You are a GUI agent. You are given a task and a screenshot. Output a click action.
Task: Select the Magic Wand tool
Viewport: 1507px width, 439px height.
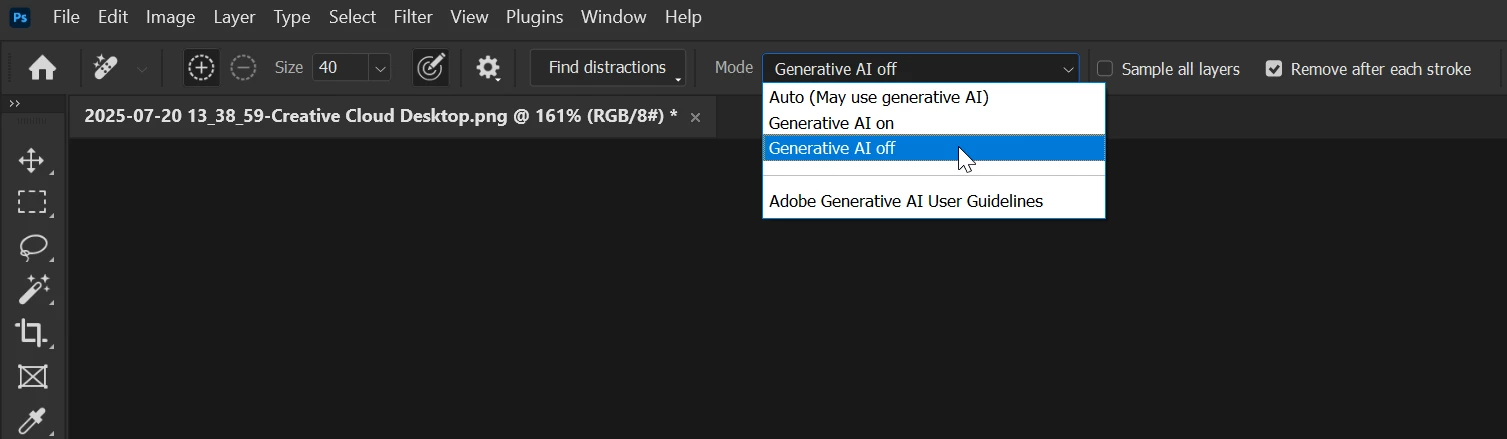[x=32, y=290]
